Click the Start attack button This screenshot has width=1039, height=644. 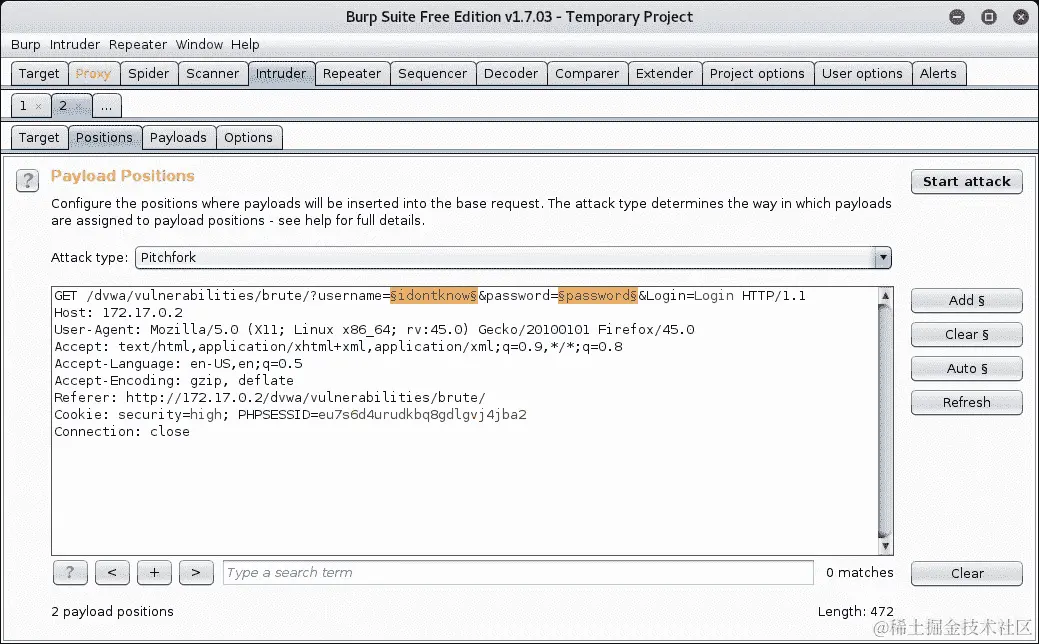[x=967, y=182]
